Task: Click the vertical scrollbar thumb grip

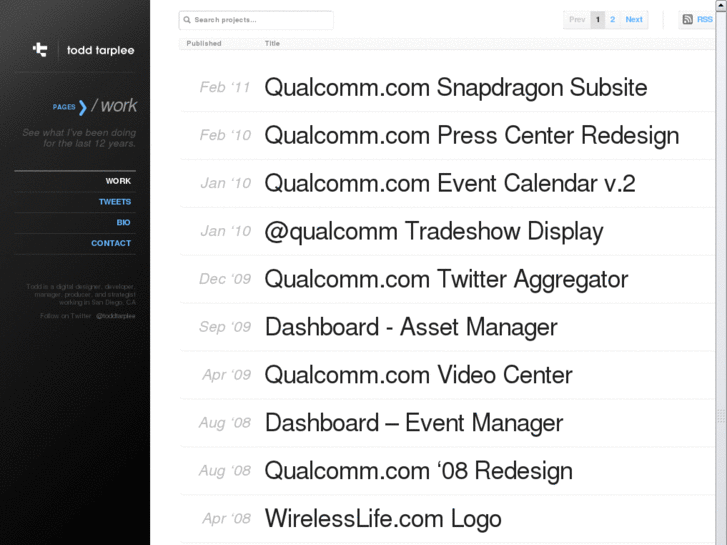Action: coord(721,417)
